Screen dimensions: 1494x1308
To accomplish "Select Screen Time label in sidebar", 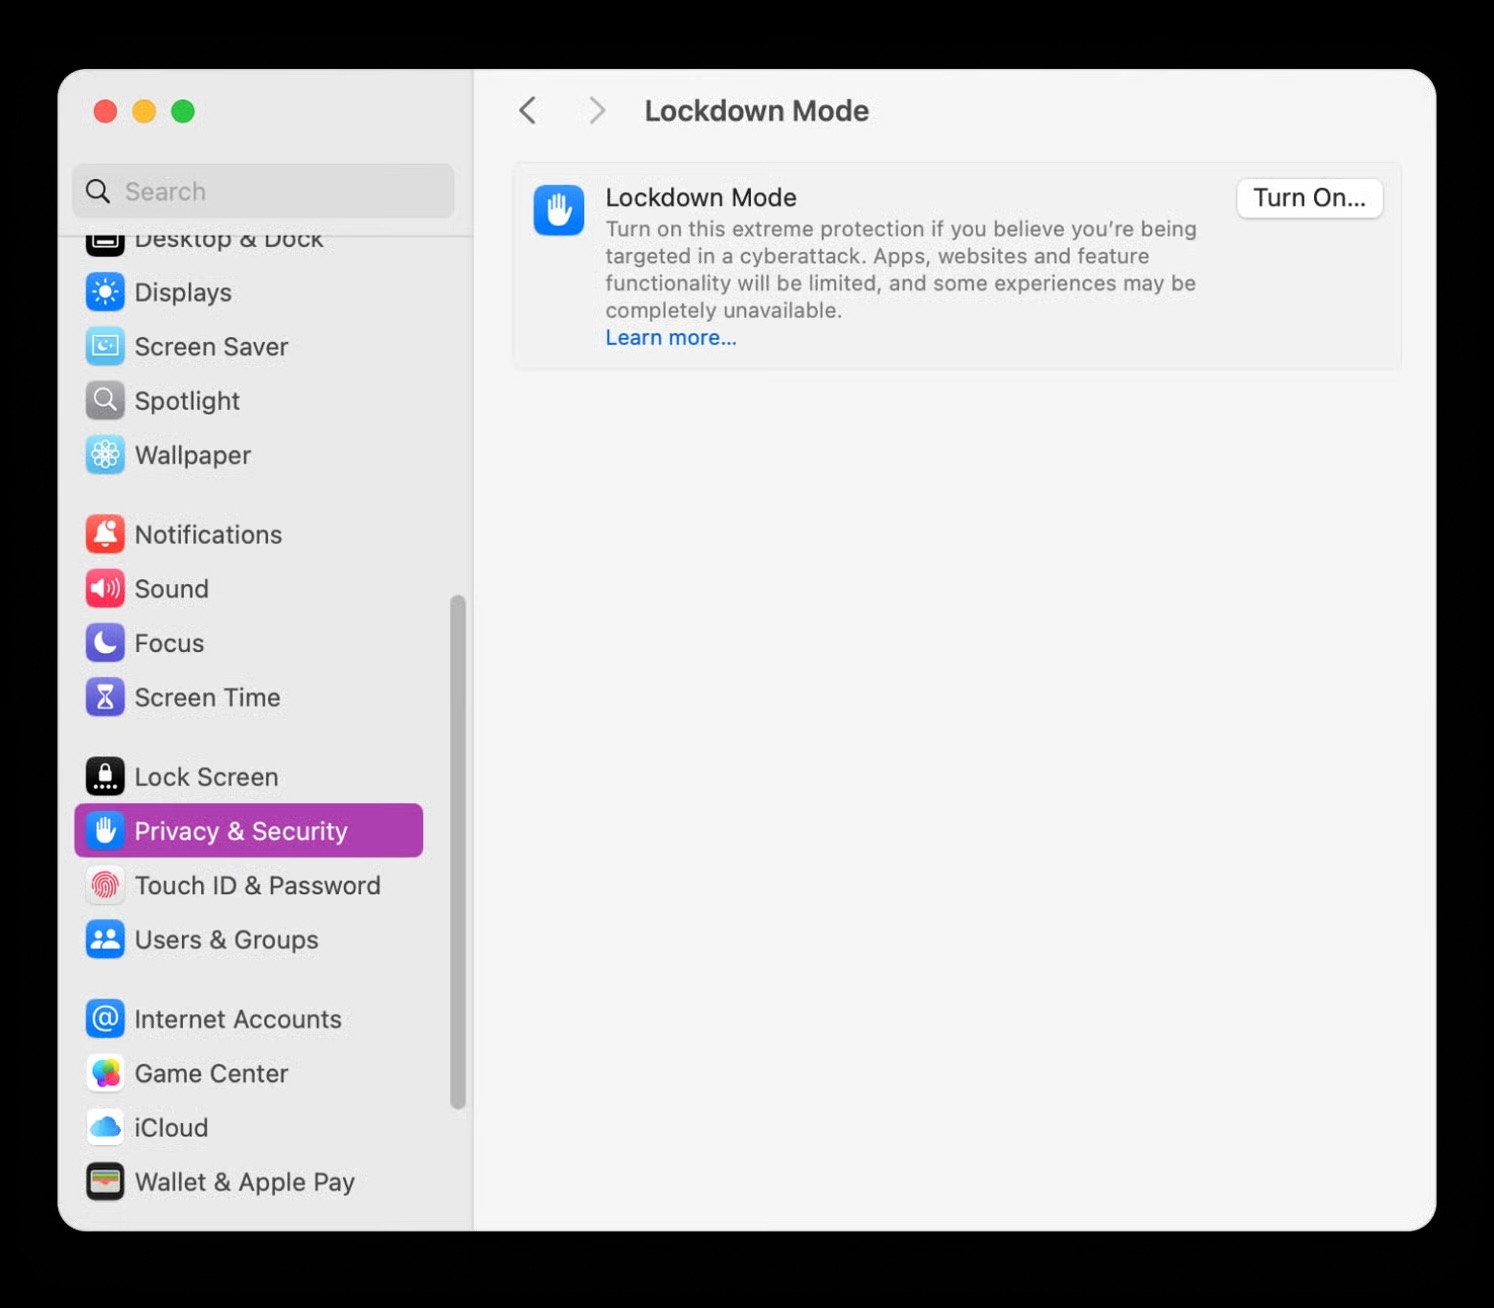I will tap(207, 697).
